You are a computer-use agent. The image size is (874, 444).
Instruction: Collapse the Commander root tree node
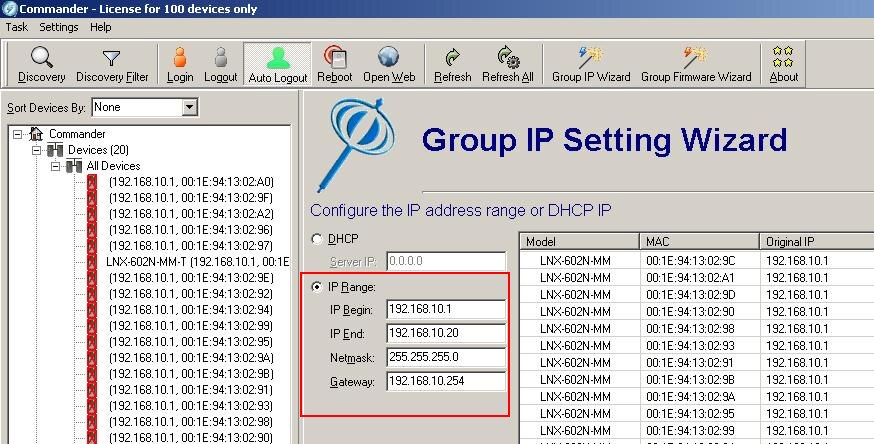tap(18, 134)
